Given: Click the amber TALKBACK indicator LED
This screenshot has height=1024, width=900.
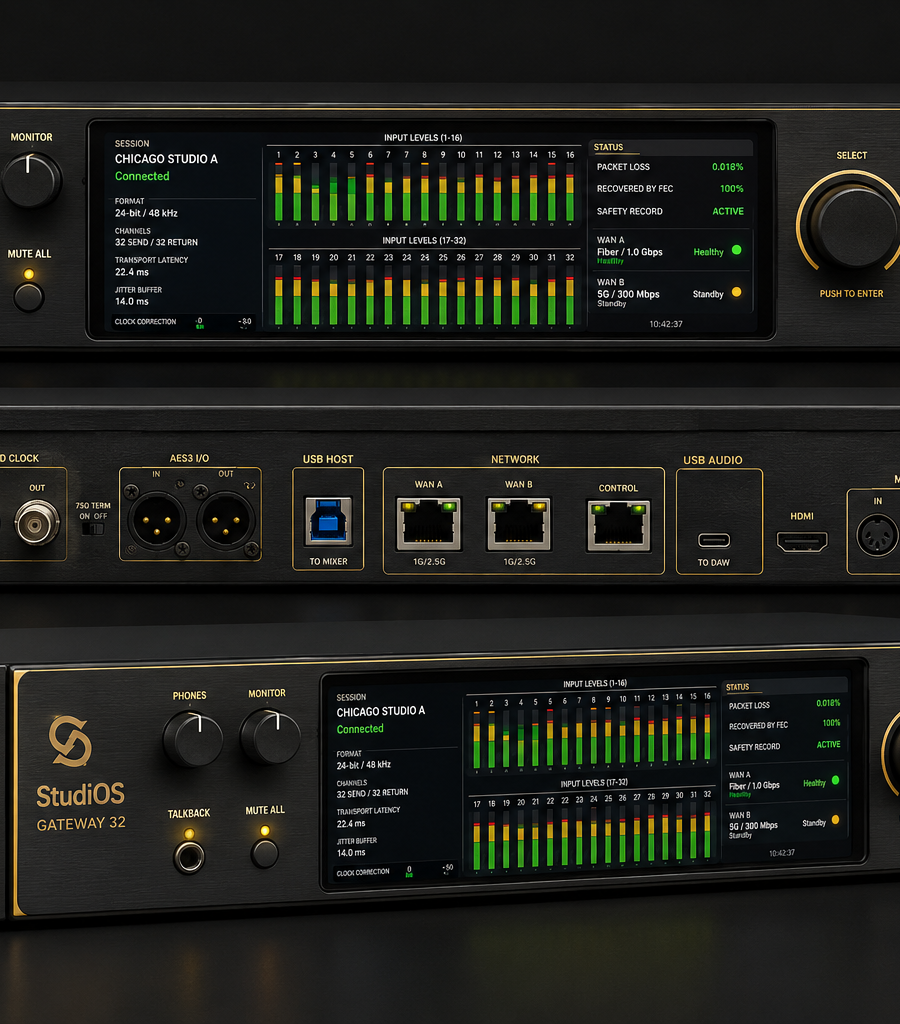Looking at the screenshot, I should (x=189, y=833).
